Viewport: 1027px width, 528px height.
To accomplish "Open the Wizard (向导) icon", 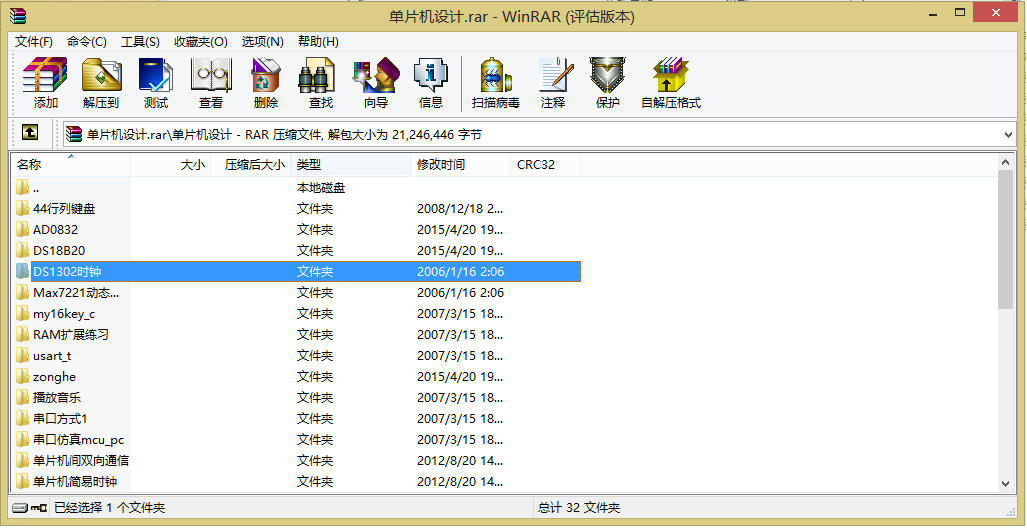I will (376, 83).
